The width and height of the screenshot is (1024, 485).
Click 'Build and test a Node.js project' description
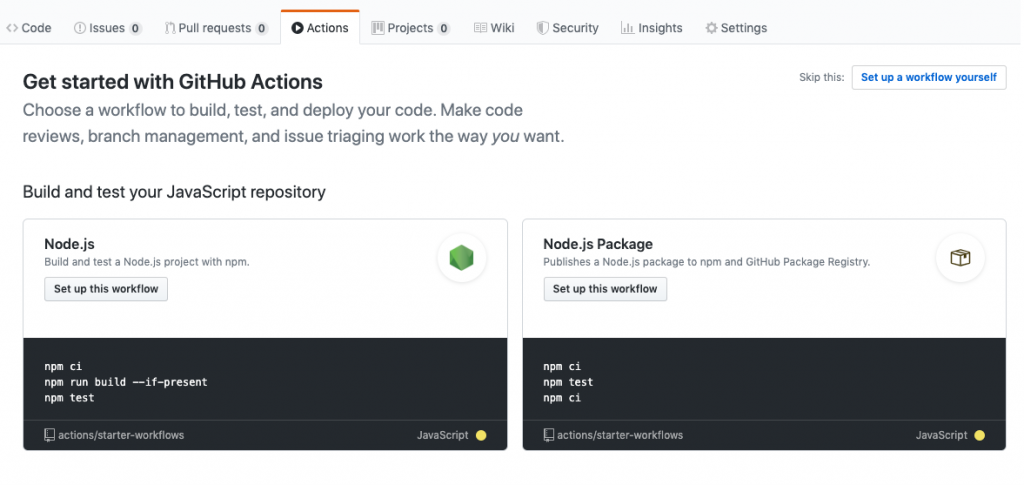(147, 262)
